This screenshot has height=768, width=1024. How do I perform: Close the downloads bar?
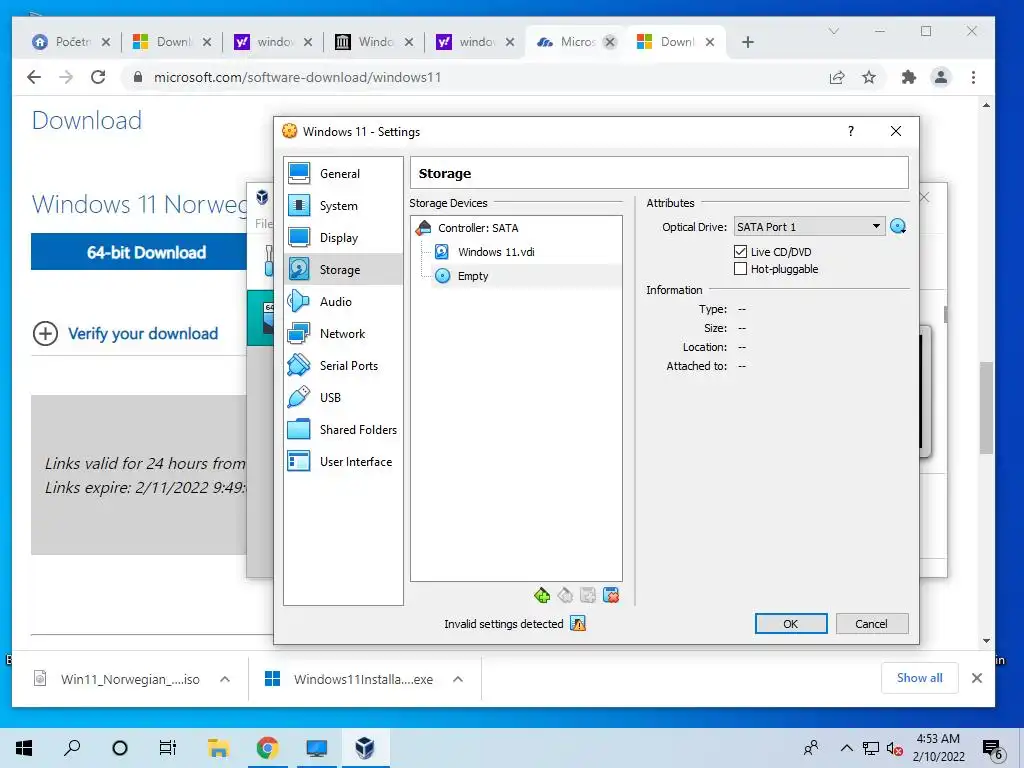click(x=977, y=678)
